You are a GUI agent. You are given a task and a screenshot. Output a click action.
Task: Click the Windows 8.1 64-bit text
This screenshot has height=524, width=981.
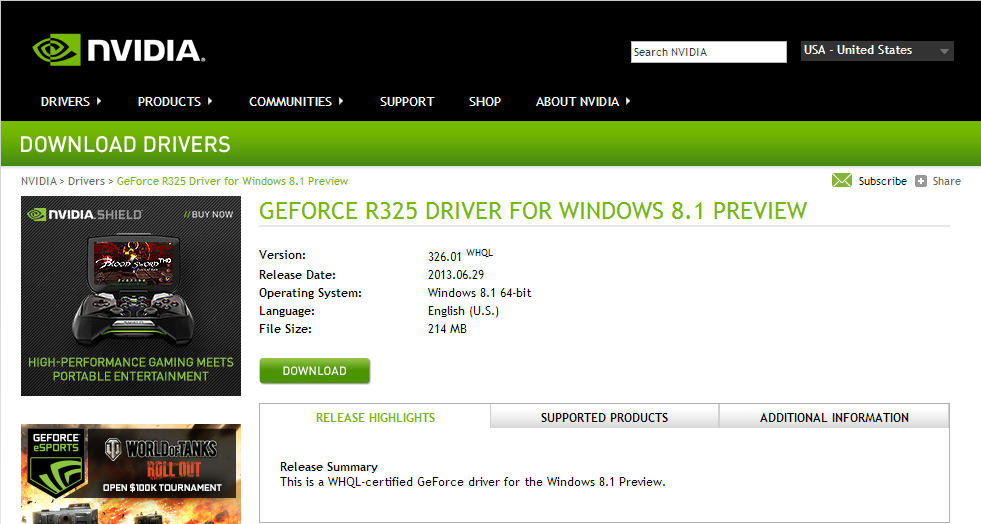click(x=479, y=293)
